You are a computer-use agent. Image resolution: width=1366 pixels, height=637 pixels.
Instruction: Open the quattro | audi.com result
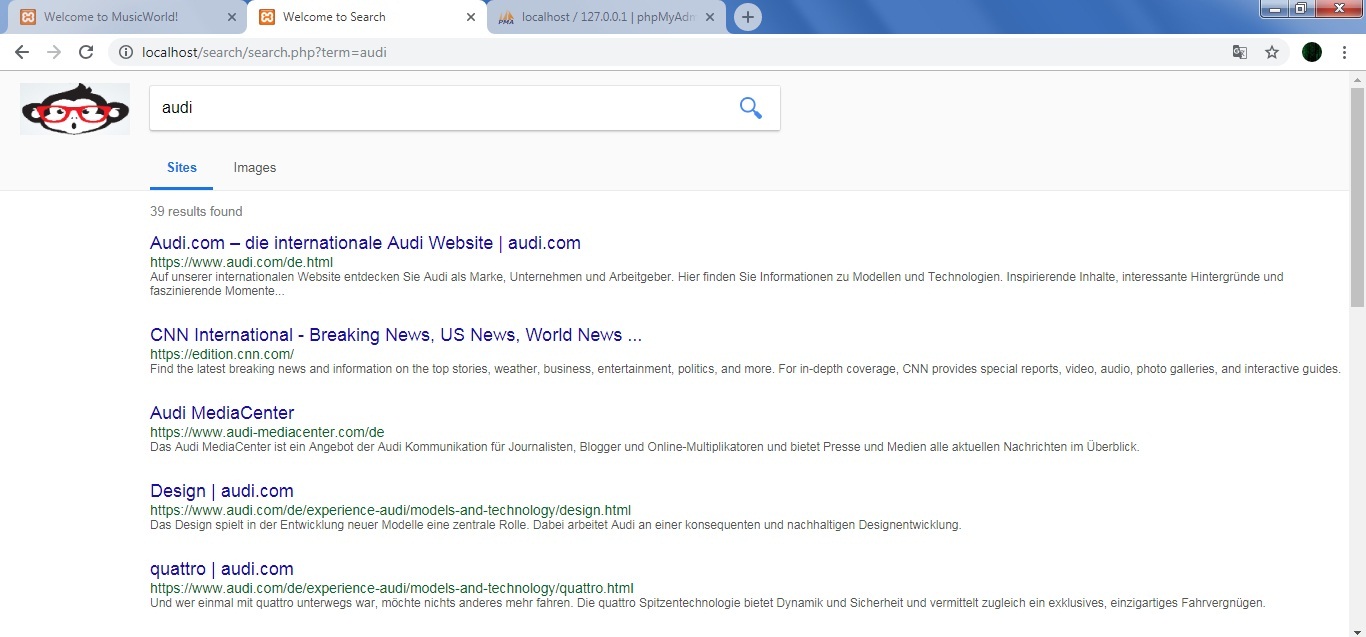(x=222, y=569)
